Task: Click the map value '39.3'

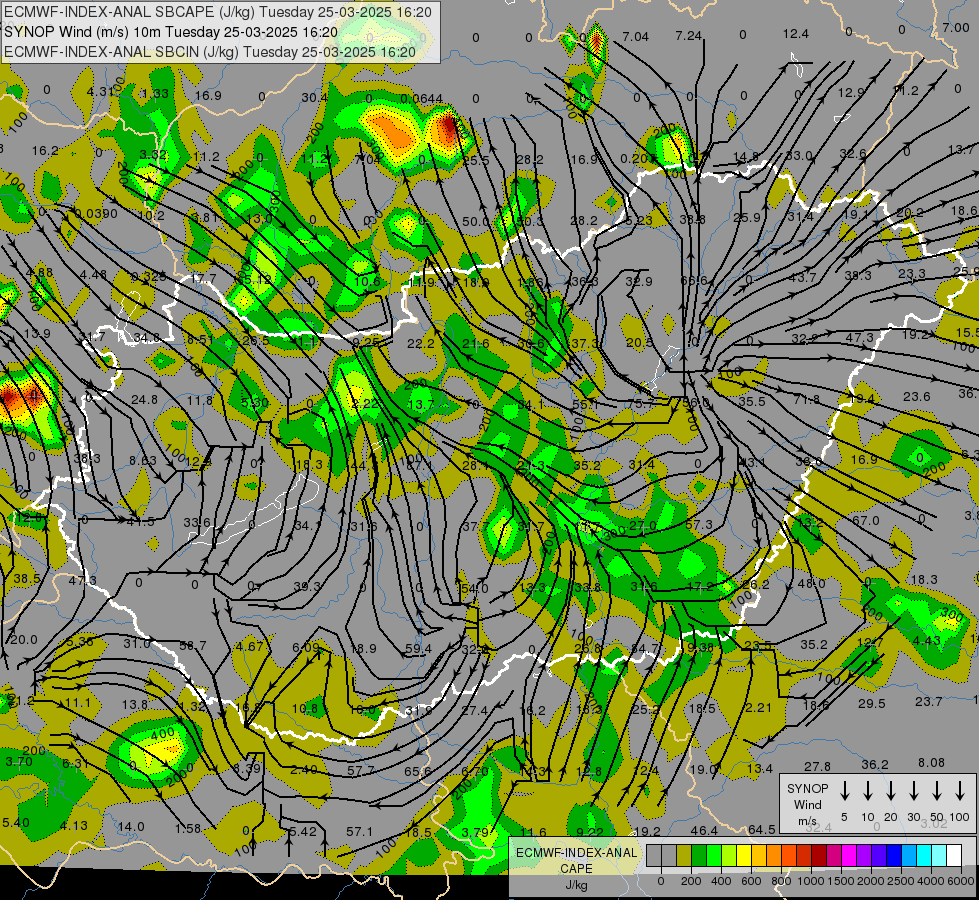Action: (307, 586)
